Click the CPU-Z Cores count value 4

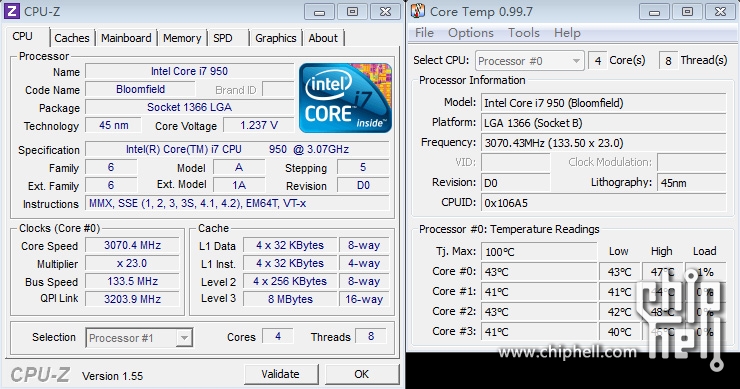point(278,336)
